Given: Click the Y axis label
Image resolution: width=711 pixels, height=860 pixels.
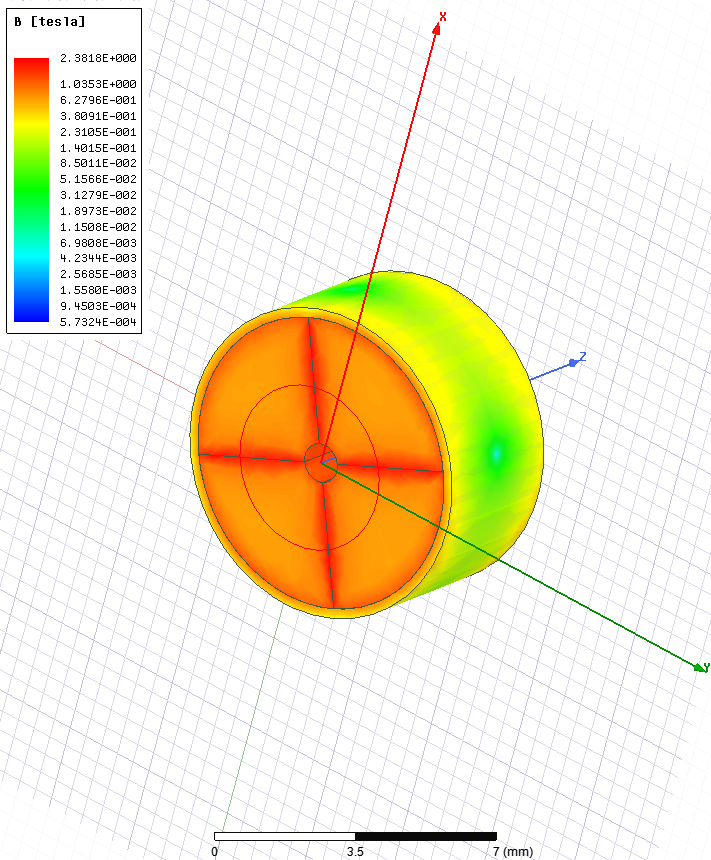Looking at the screenshot, I should click(706, 667).
